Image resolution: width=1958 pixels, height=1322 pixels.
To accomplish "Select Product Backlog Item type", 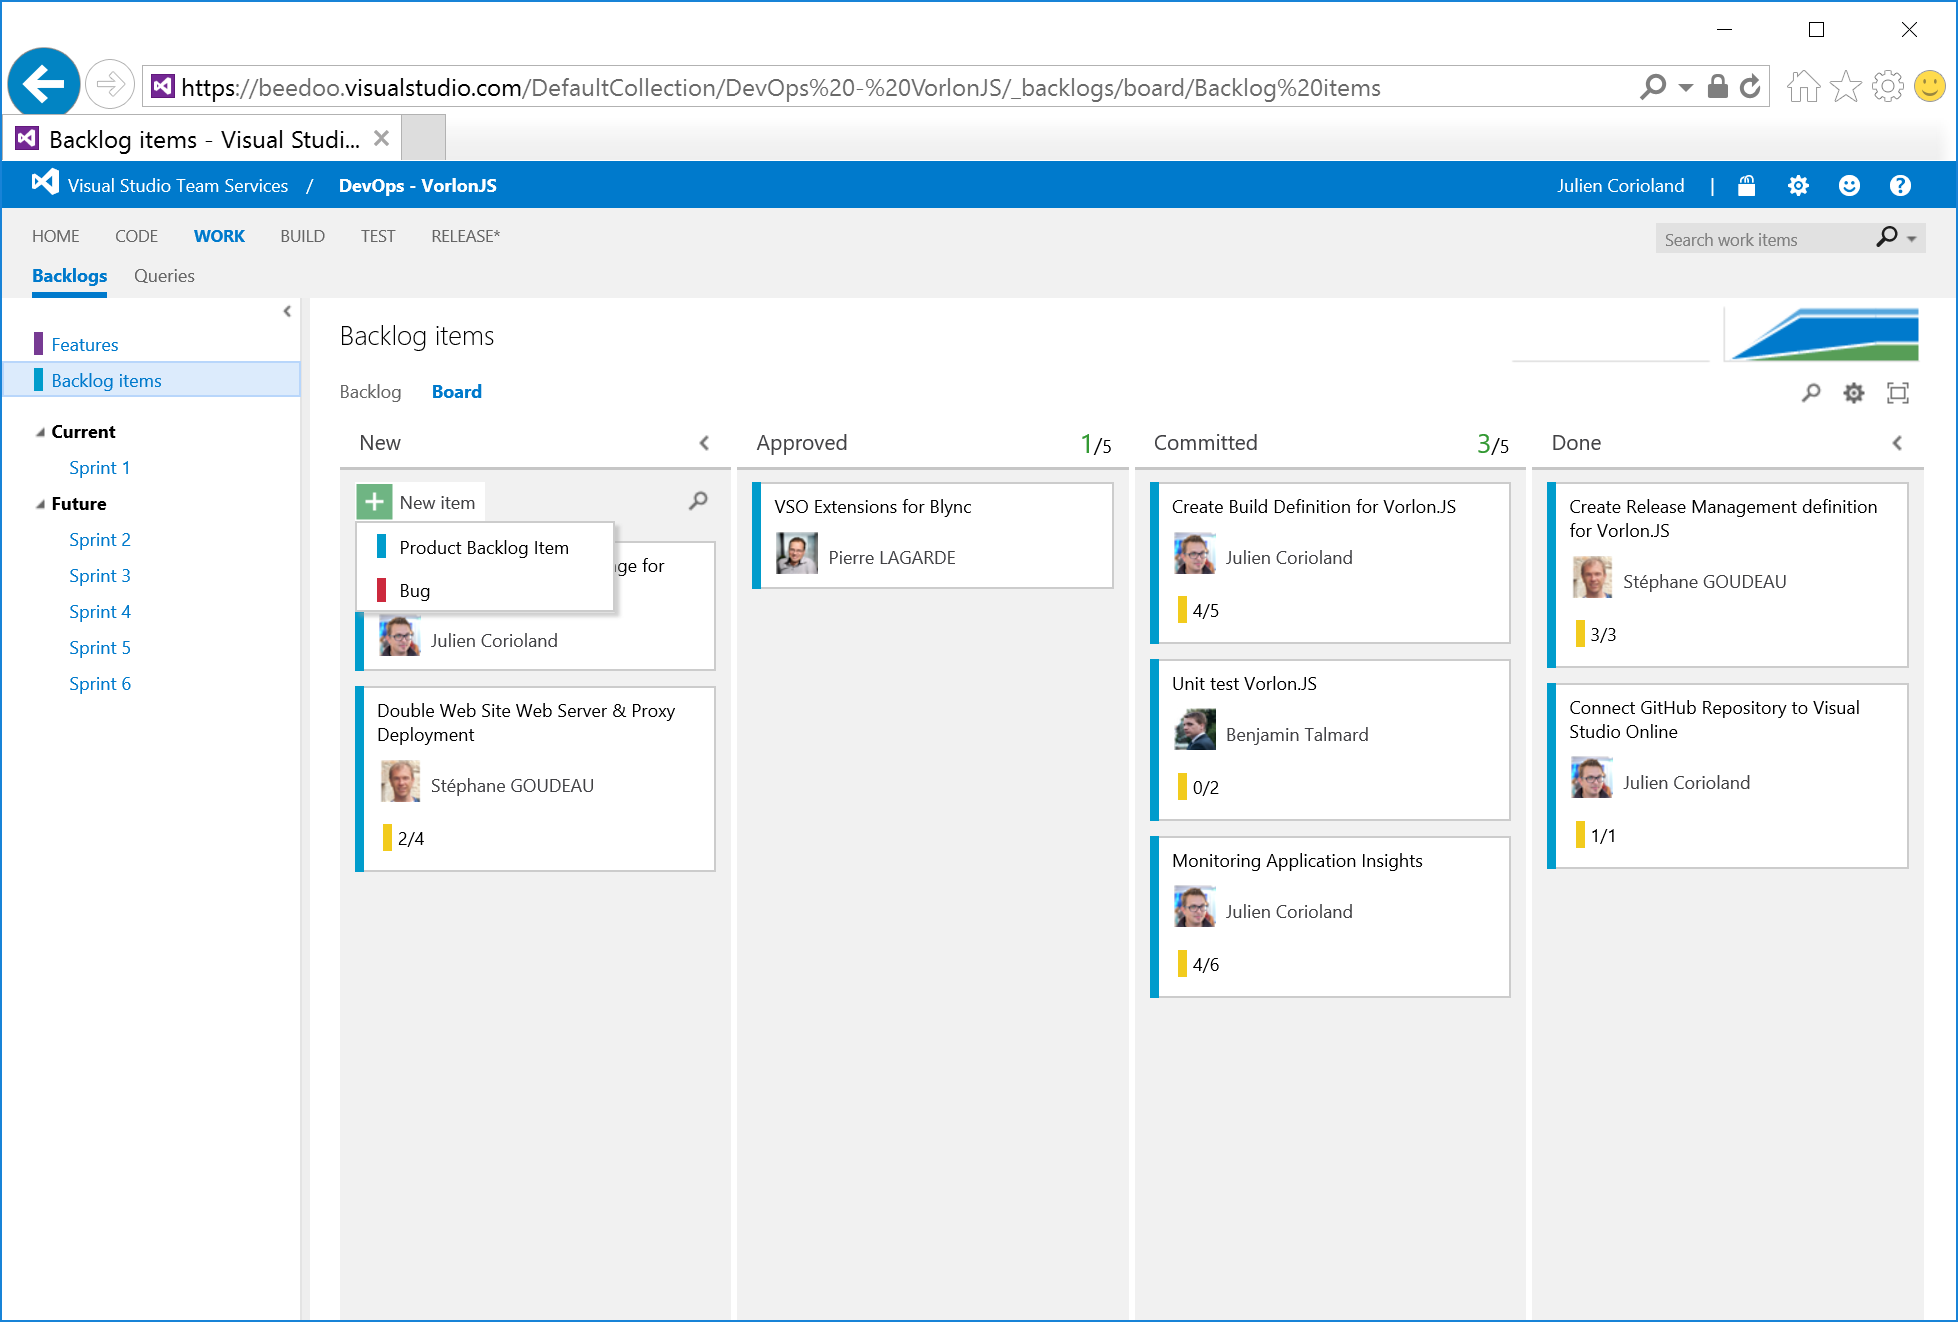I will [487, 546].
